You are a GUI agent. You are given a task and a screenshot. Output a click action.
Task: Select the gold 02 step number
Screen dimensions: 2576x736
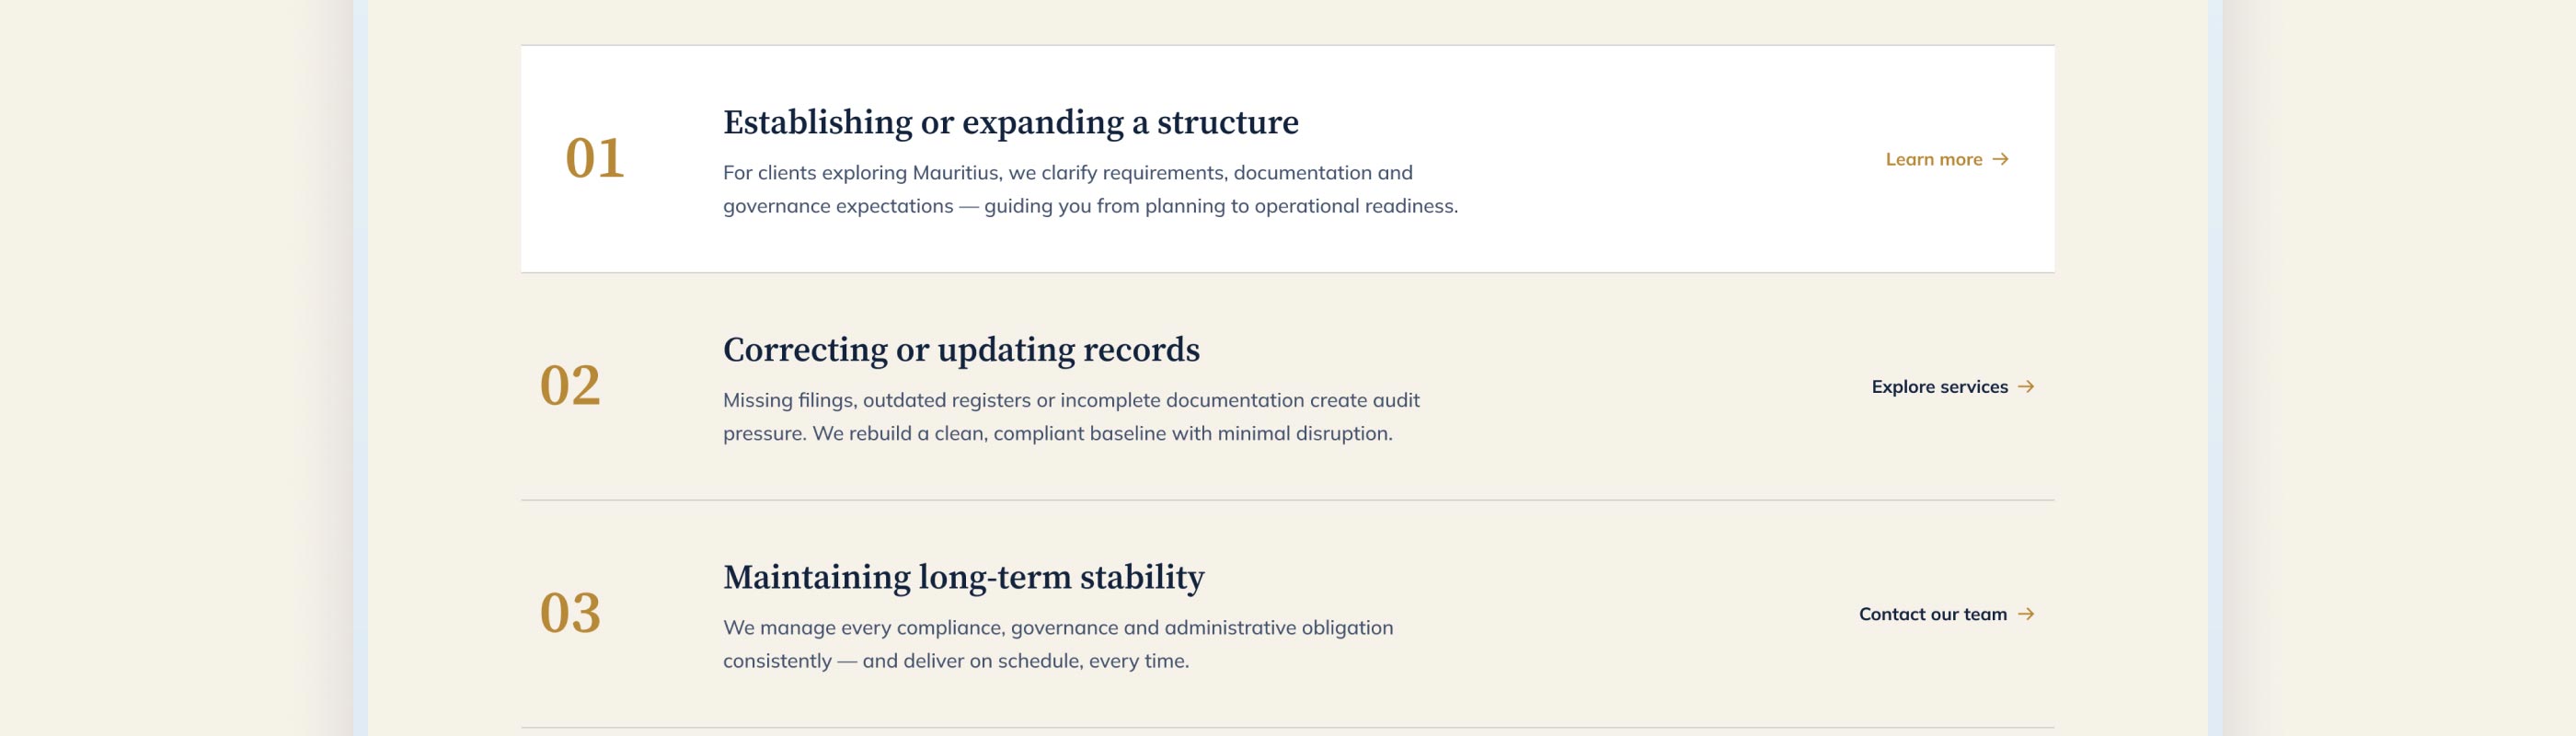pyautogui.click(x=570, y=386)
